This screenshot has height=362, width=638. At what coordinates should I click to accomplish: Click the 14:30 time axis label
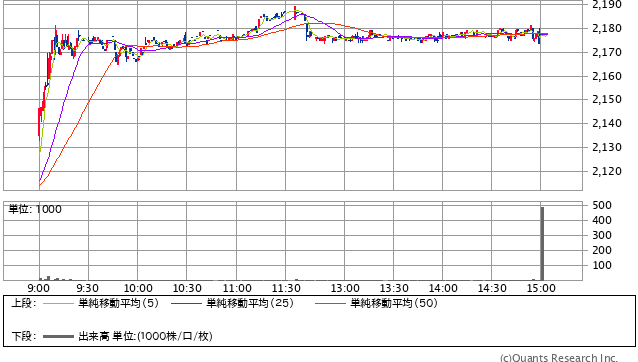point(492,288)
